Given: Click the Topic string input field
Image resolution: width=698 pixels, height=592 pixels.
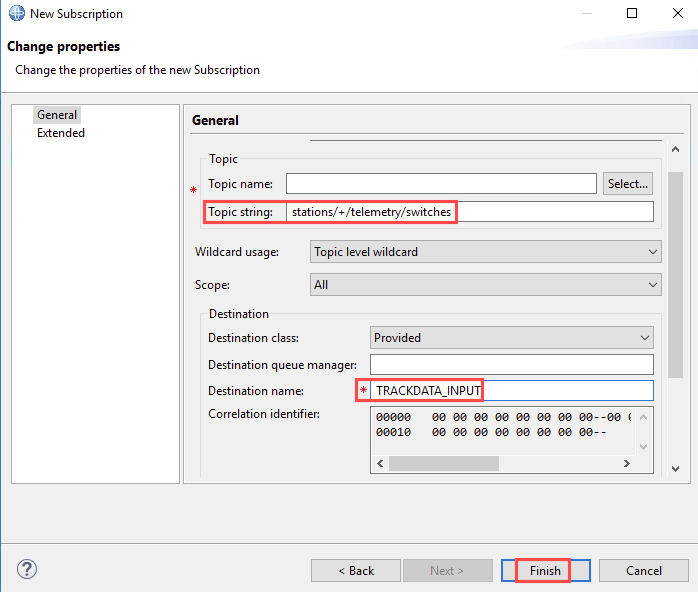Looking at the screenshot, I should 470,211.
